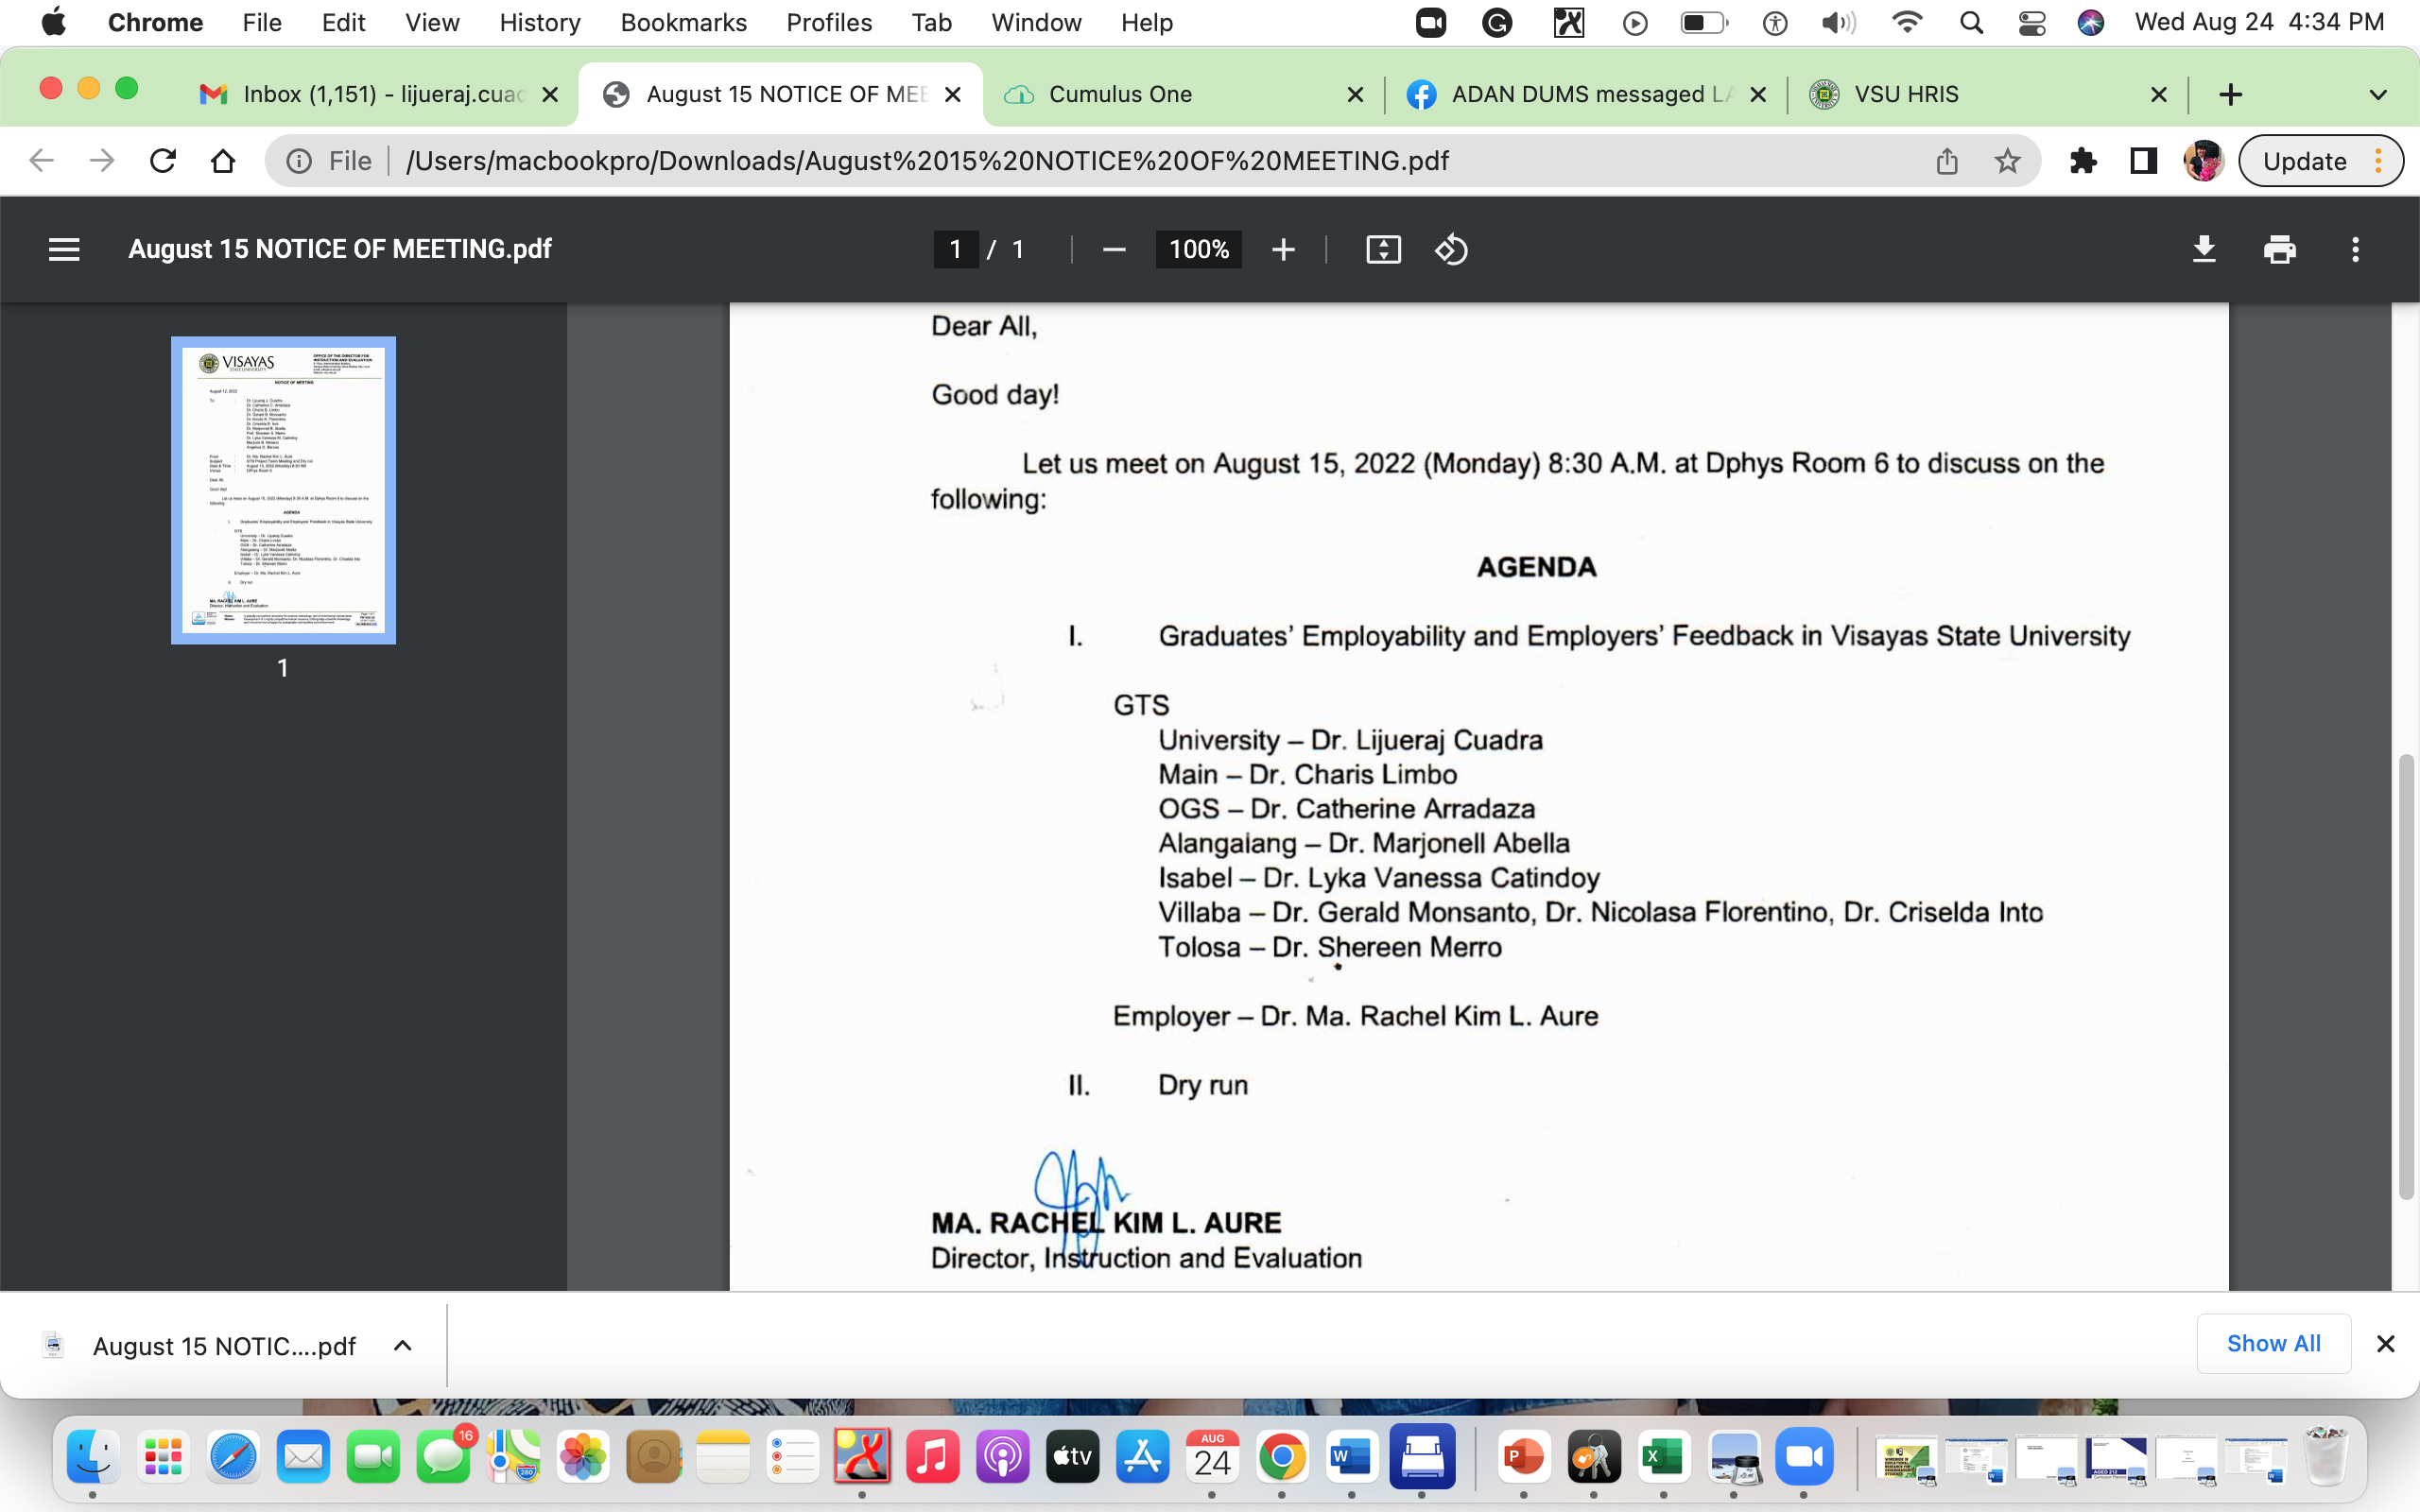
Task: Click Show All downloads
Action: 2273,1343
